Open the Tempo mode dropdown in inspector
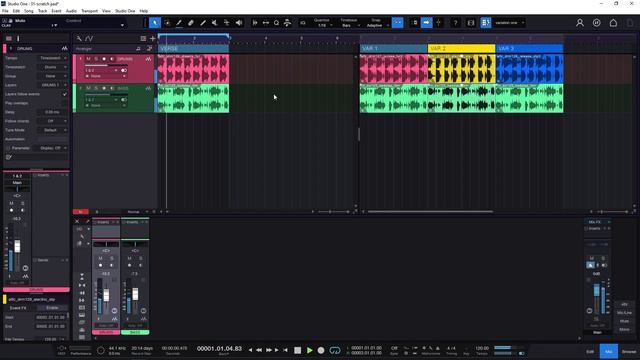This screenshot has height=360, width=640. pos(52,58)
